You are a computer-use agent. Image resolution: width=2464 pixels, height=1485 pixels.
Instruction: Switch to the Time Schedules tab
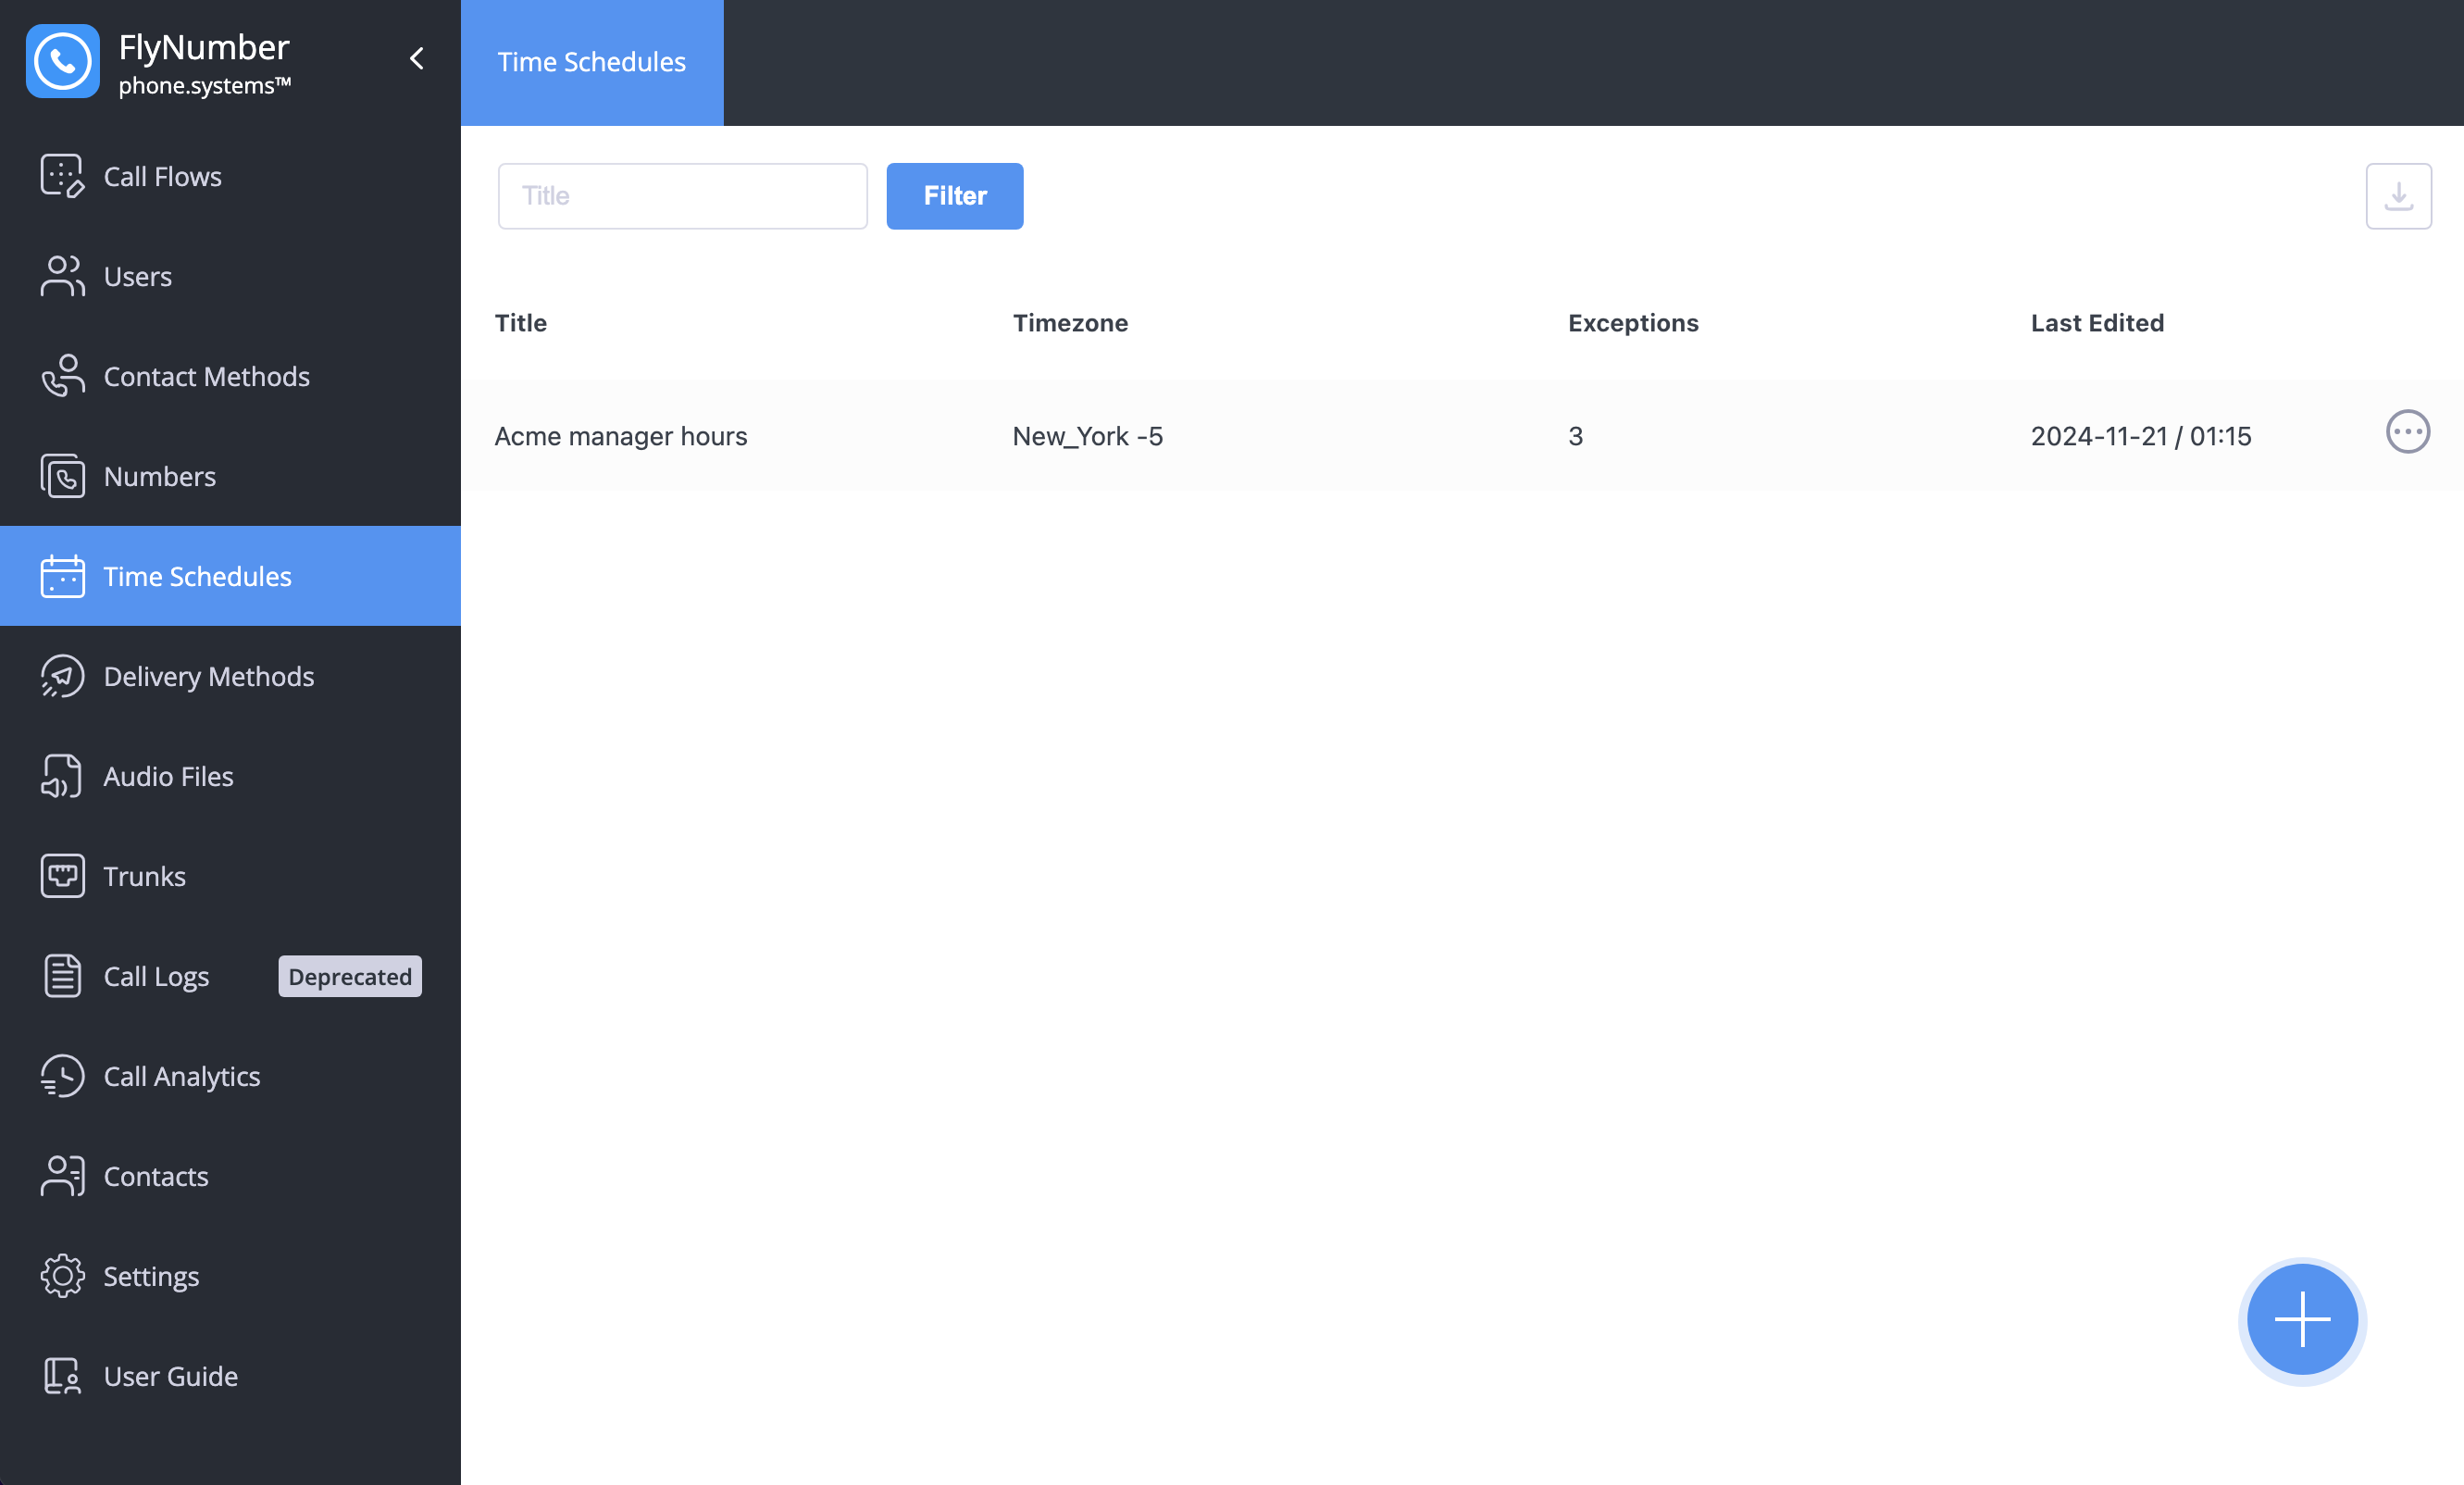pos(592,62)
